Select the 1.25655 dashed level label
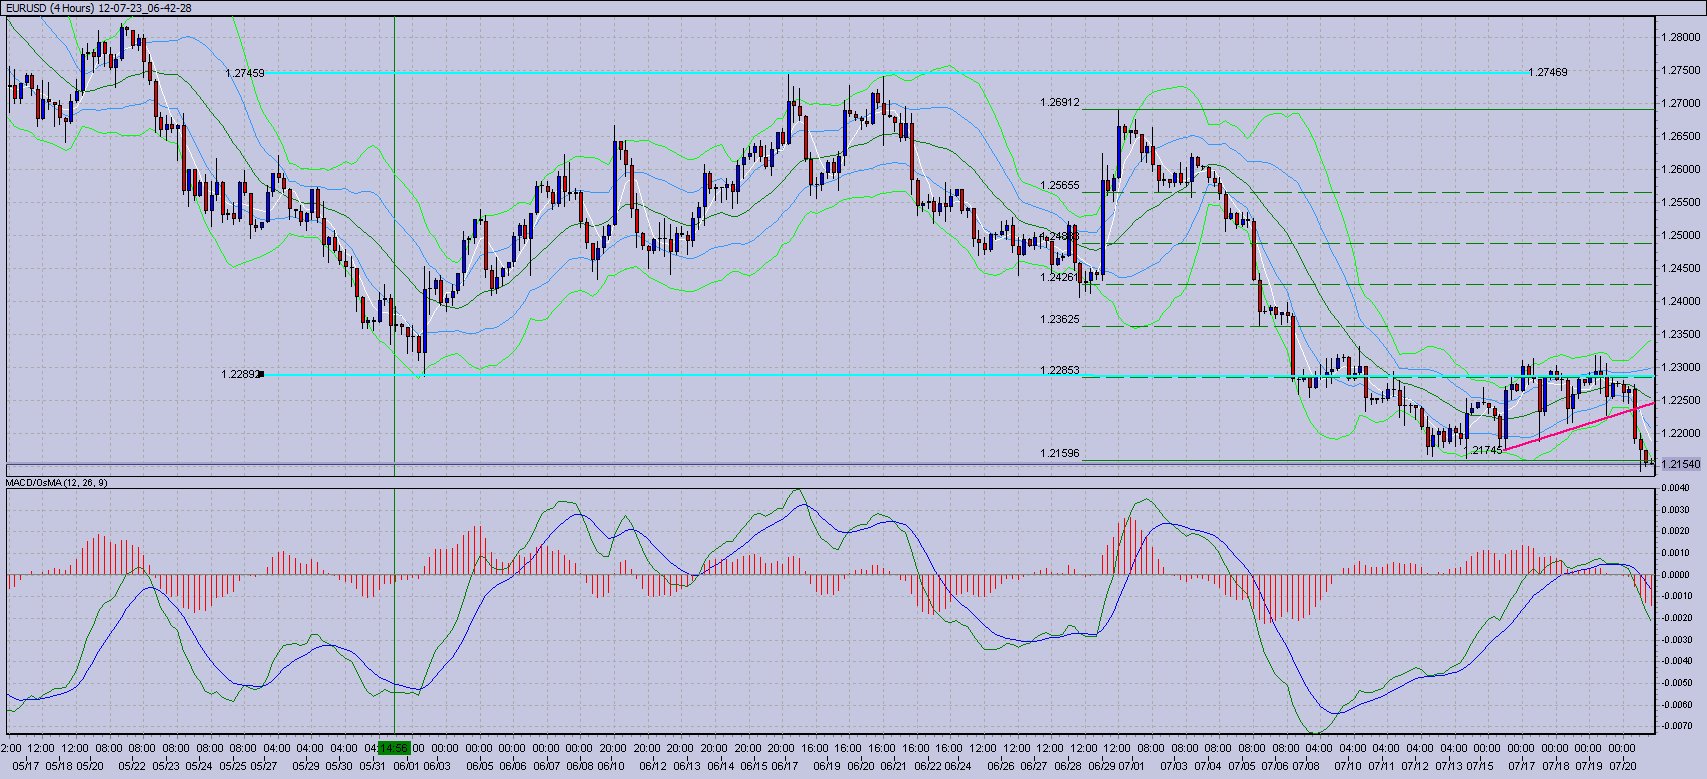 (x=1059, y=185)
